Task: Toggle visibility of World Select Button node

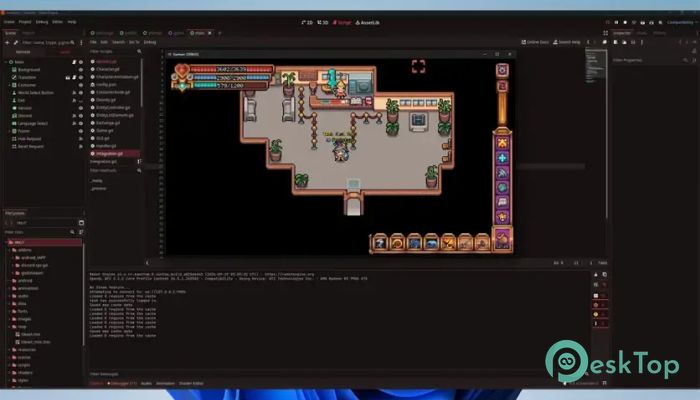Action: click(x=81, y=92)
